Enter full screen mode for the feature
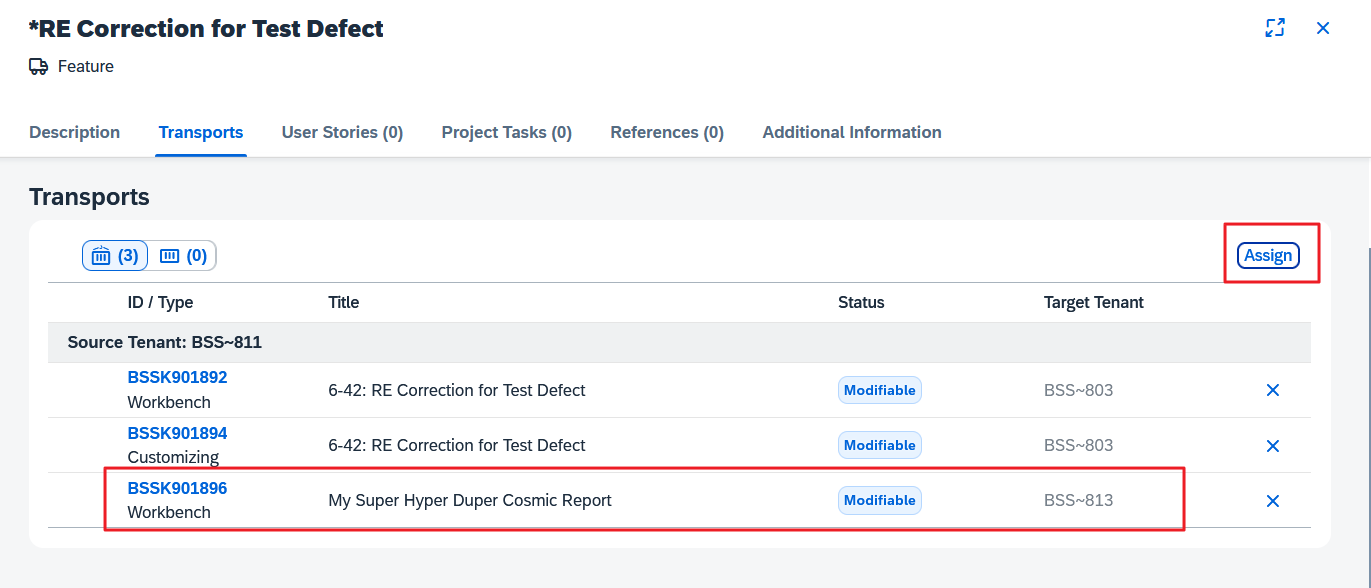This screenshot has width=1371, height=588. tap(1274, 28)
